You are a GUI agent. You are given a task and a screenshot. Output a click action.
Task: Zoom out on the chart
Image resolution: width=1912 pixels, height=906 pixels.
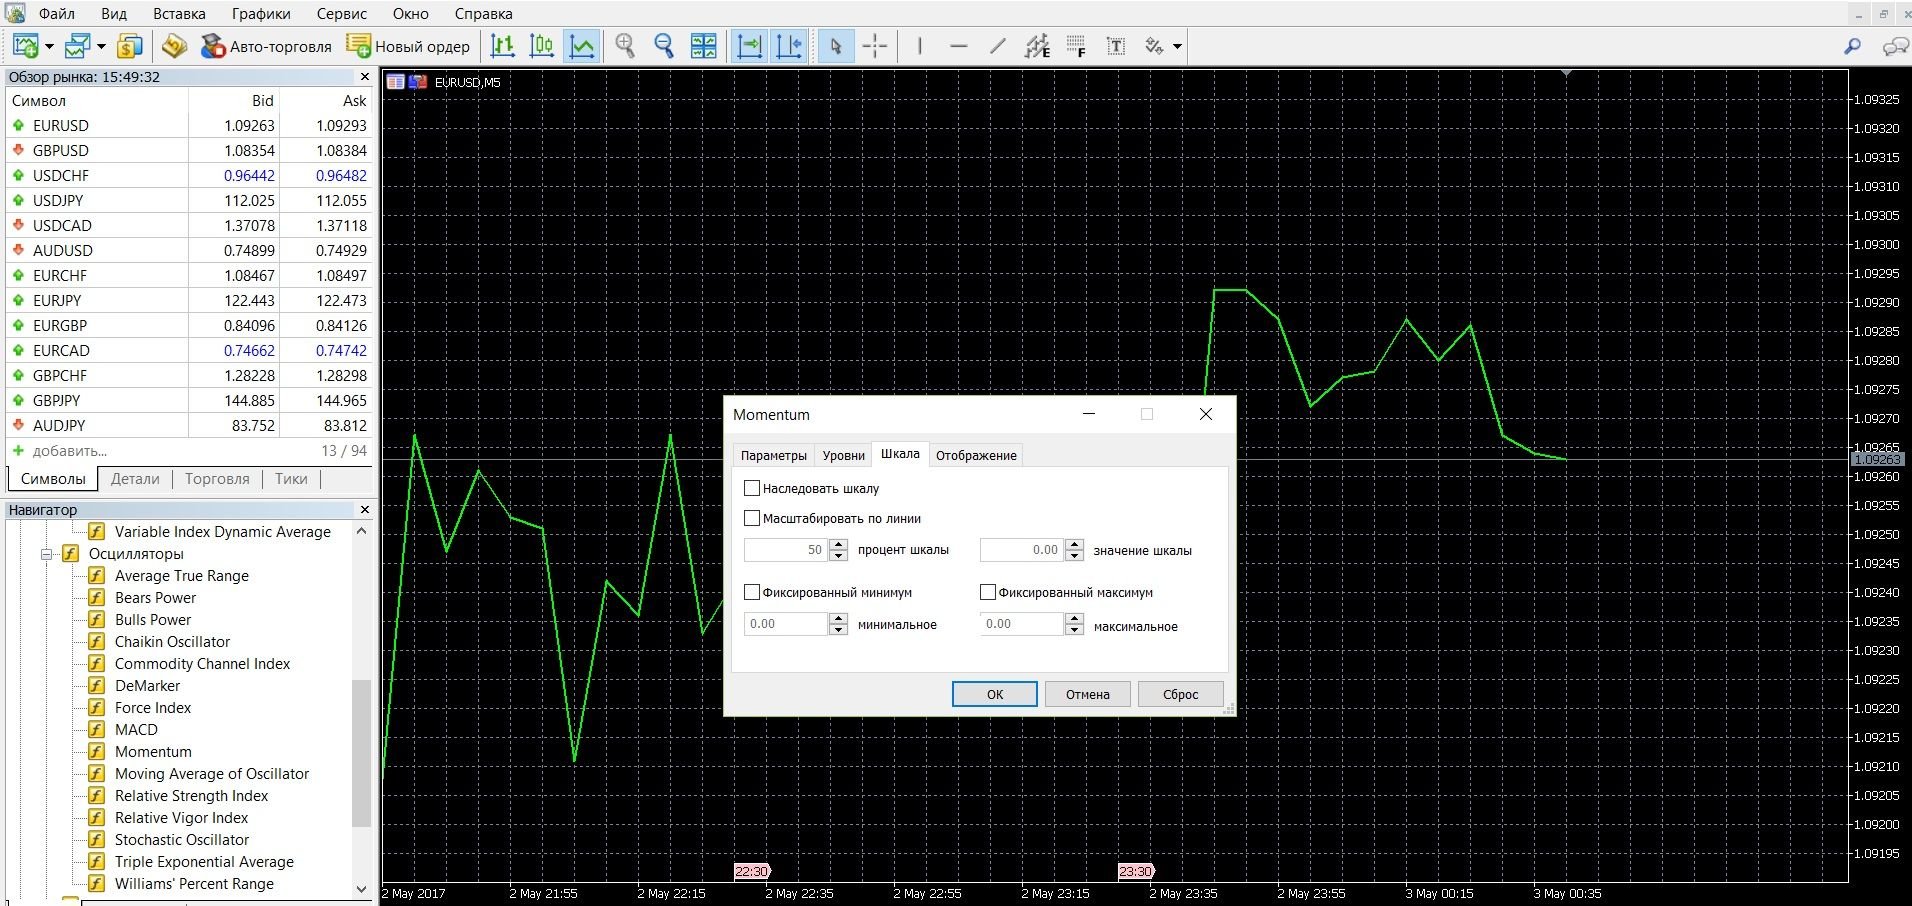(x=664, y=46)
